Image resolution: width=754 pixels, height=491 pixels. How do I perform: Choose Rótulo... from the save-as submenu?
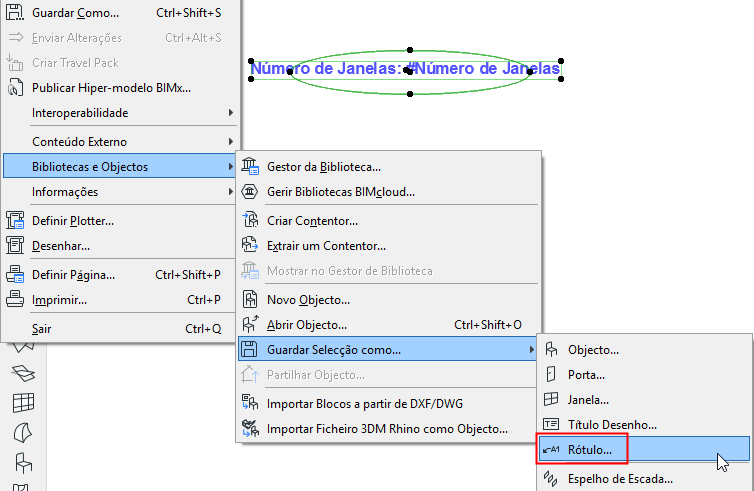[590, 450]
